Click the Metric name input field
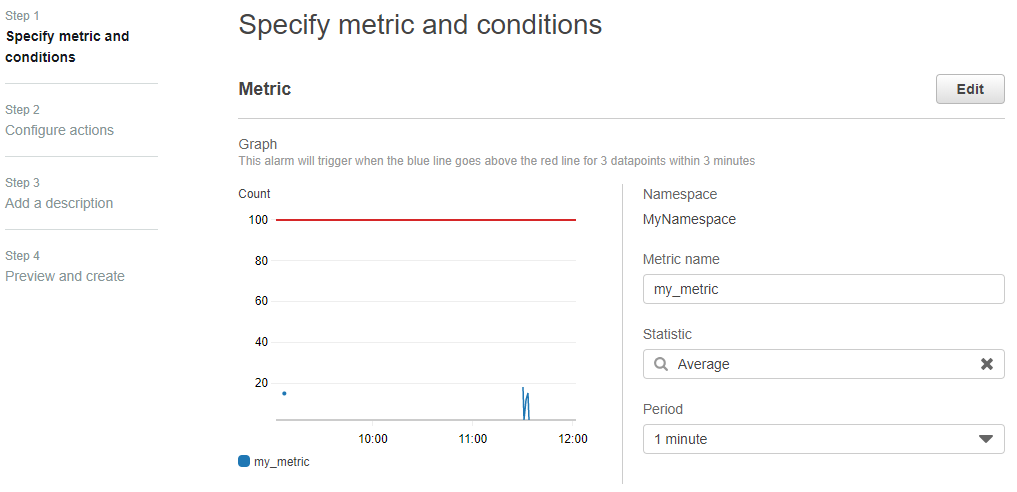This screenshot has width=1017, height=492. [x=823, y=289]
